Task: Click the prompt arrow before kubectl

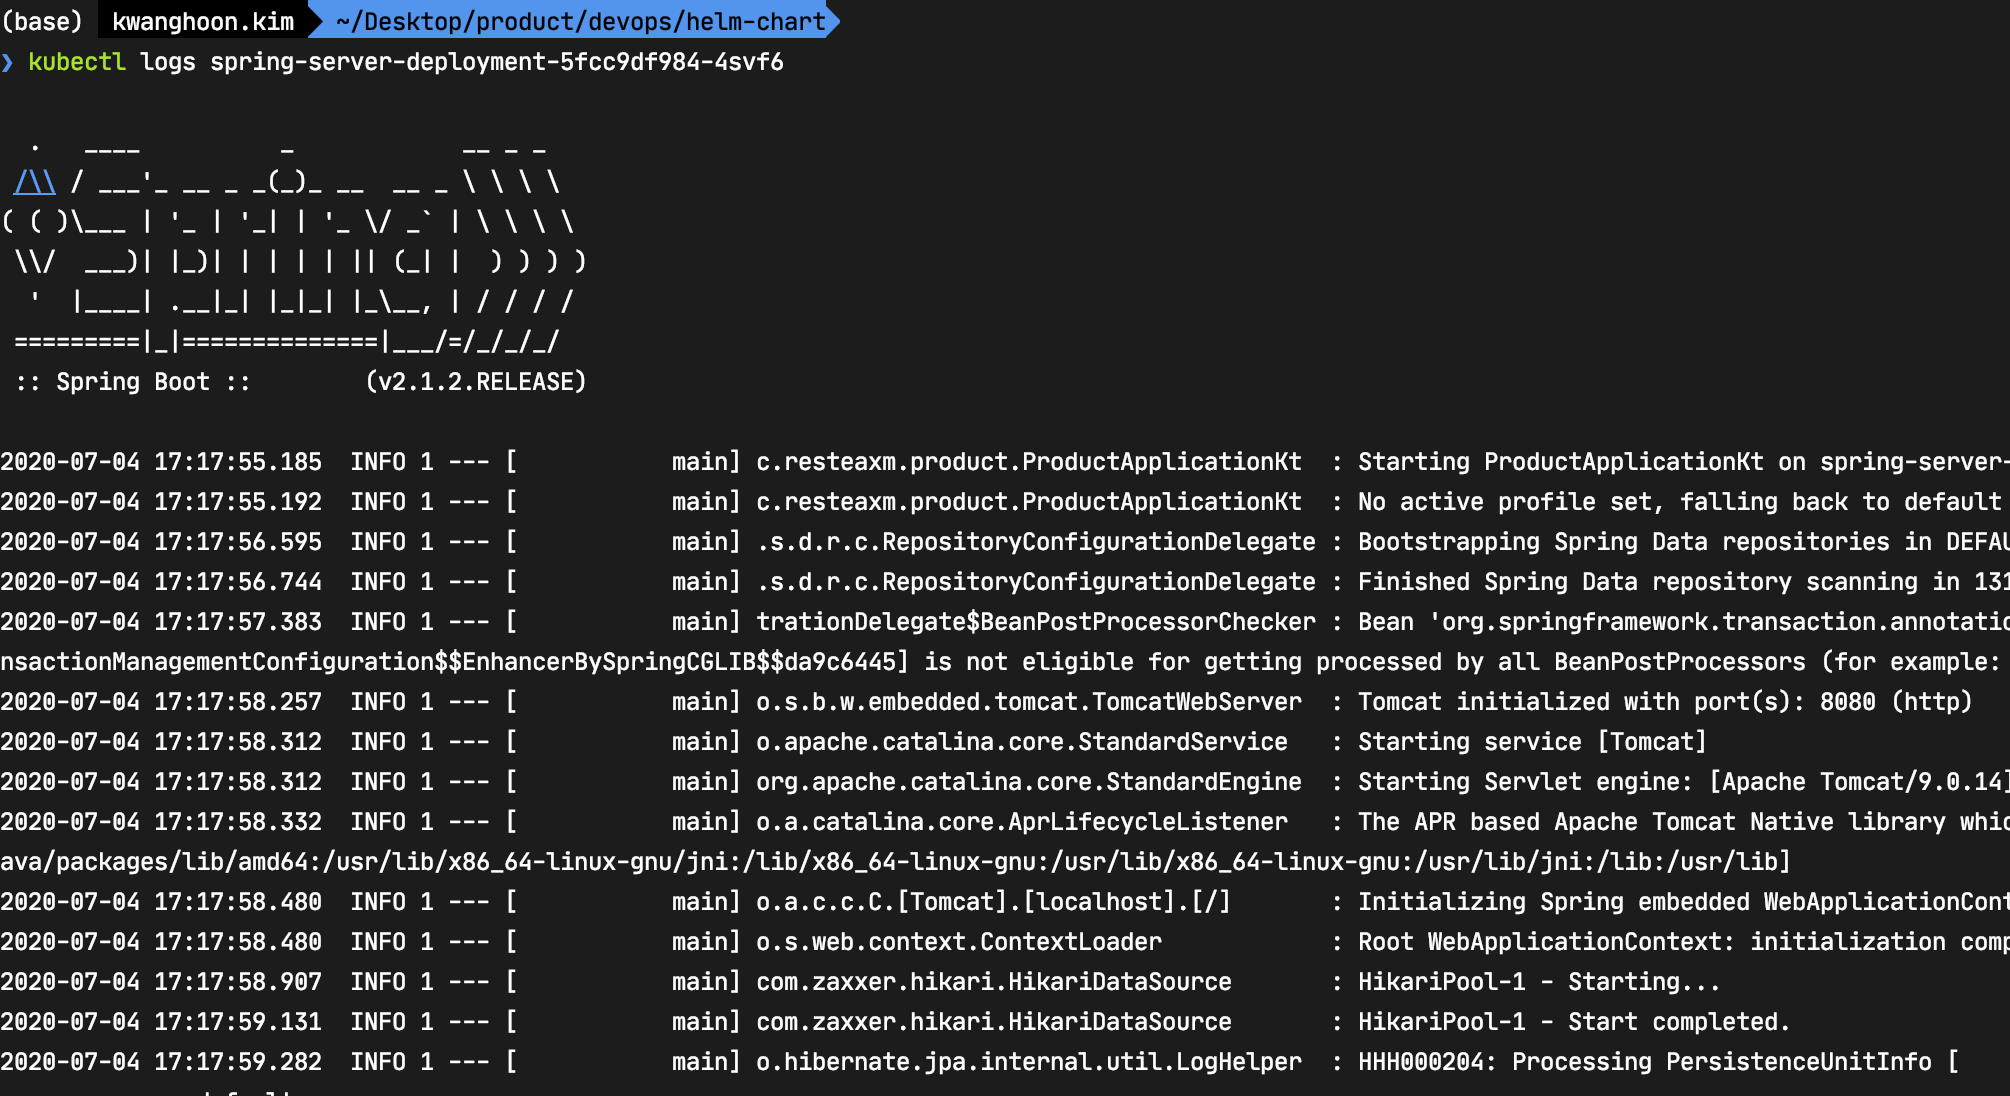Action: [8, 62]
